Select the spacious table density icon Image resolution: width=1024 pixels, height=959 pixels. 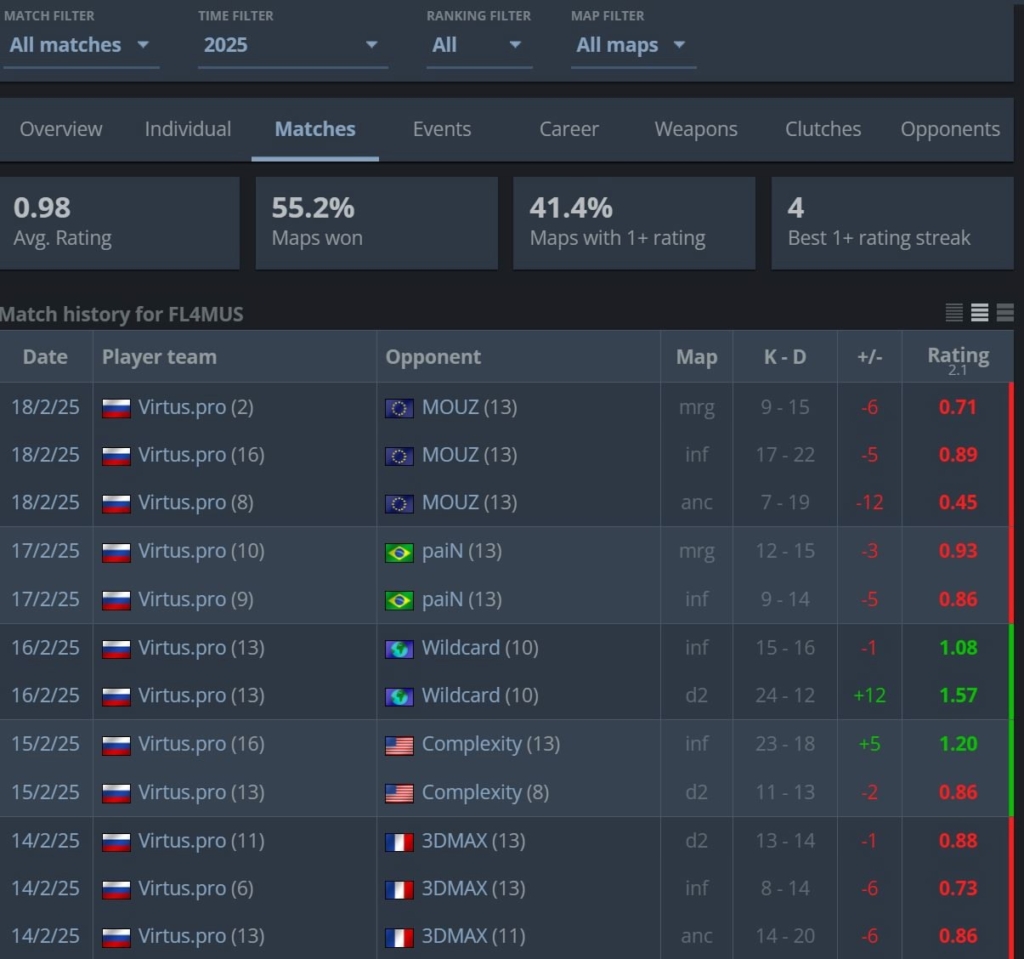click(1005, 313)
